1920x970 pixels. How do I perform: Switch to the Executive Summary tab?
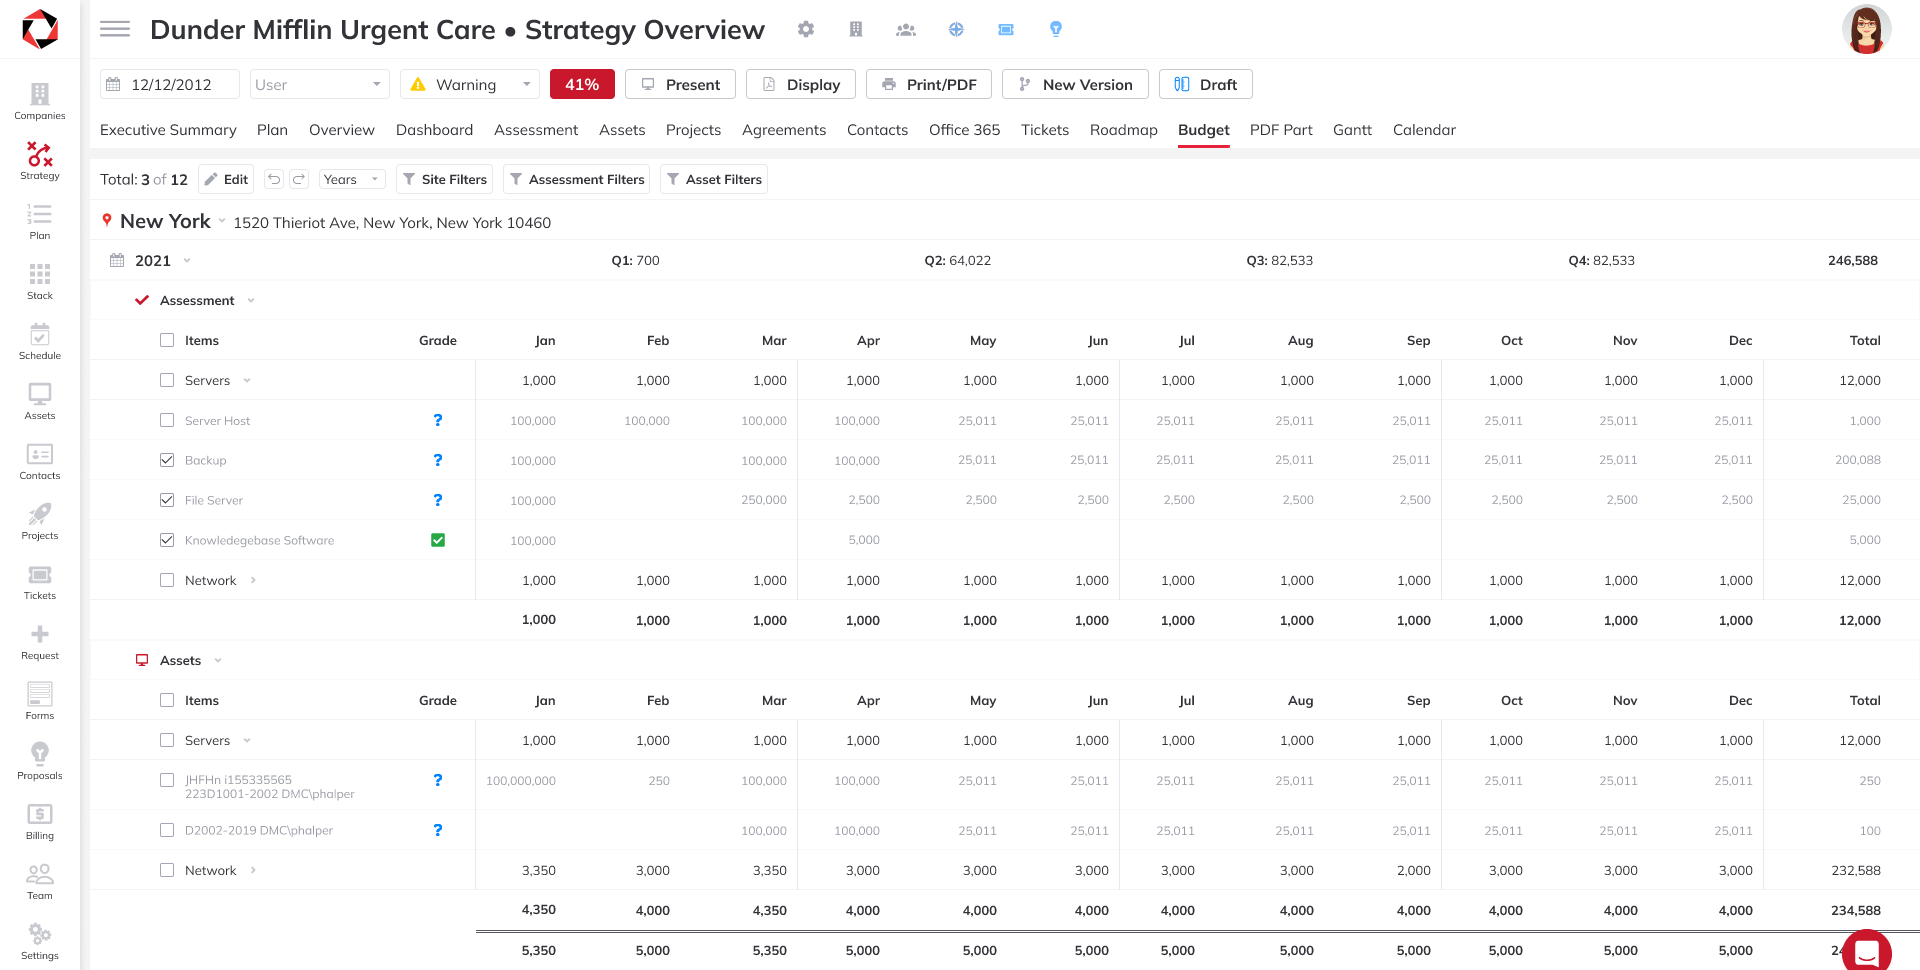point(168,130)
